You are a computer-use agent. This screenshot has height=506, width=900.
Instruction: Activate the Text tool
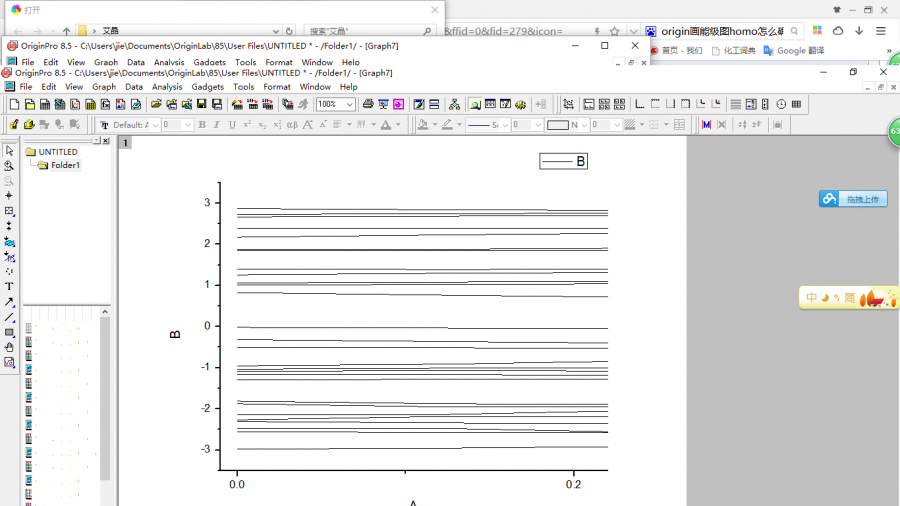point(9,286)
